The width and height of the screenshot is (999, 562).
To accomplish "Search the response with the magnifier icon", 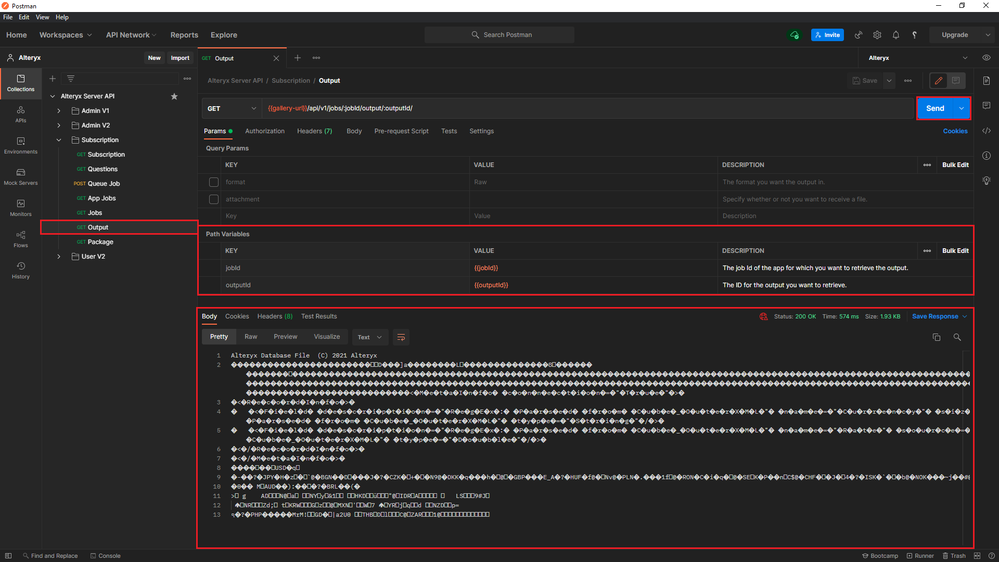I will (x=957, y=337).
